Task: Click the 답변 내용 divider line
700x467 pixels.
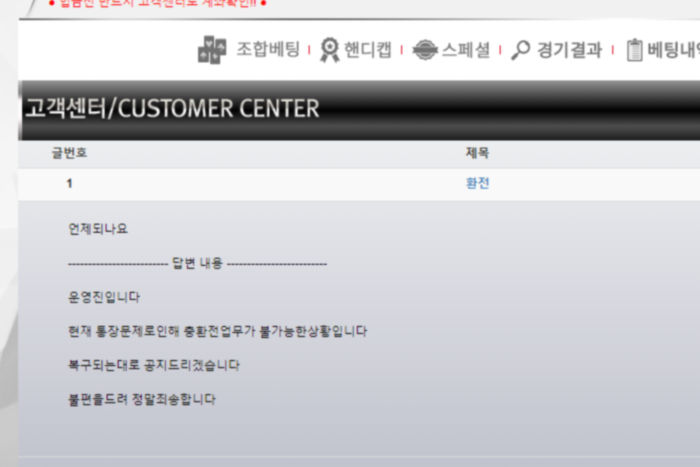Action: (197, 263)
